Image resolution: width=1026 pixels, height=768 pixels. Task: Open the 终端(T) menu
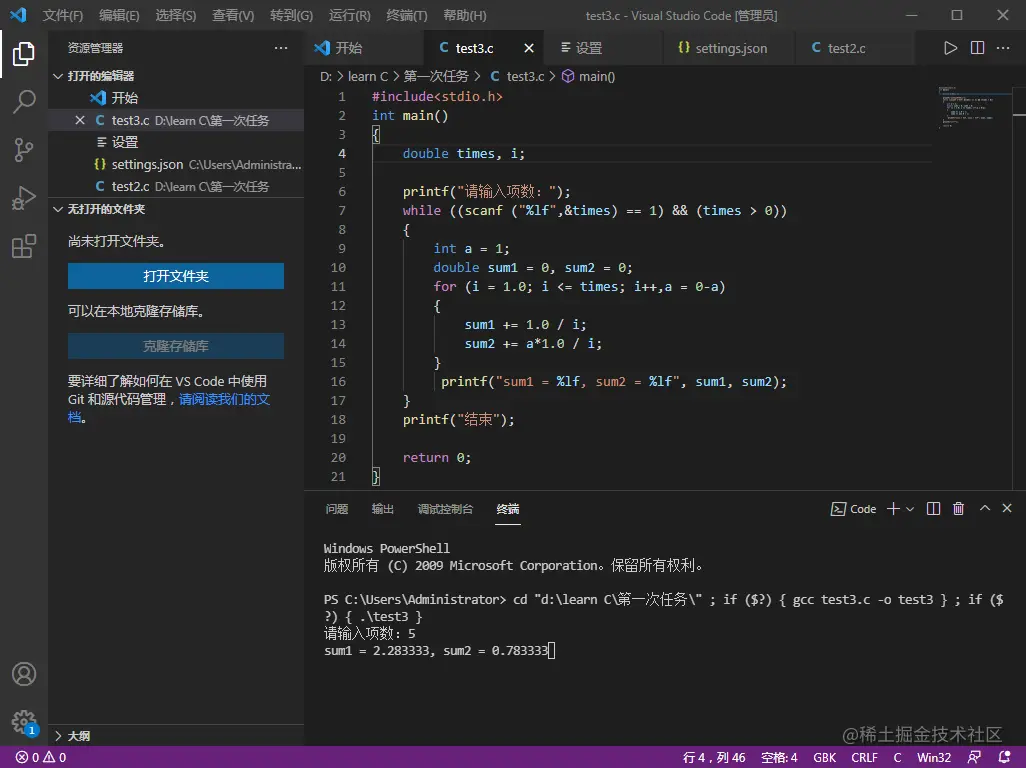[406, 16]
